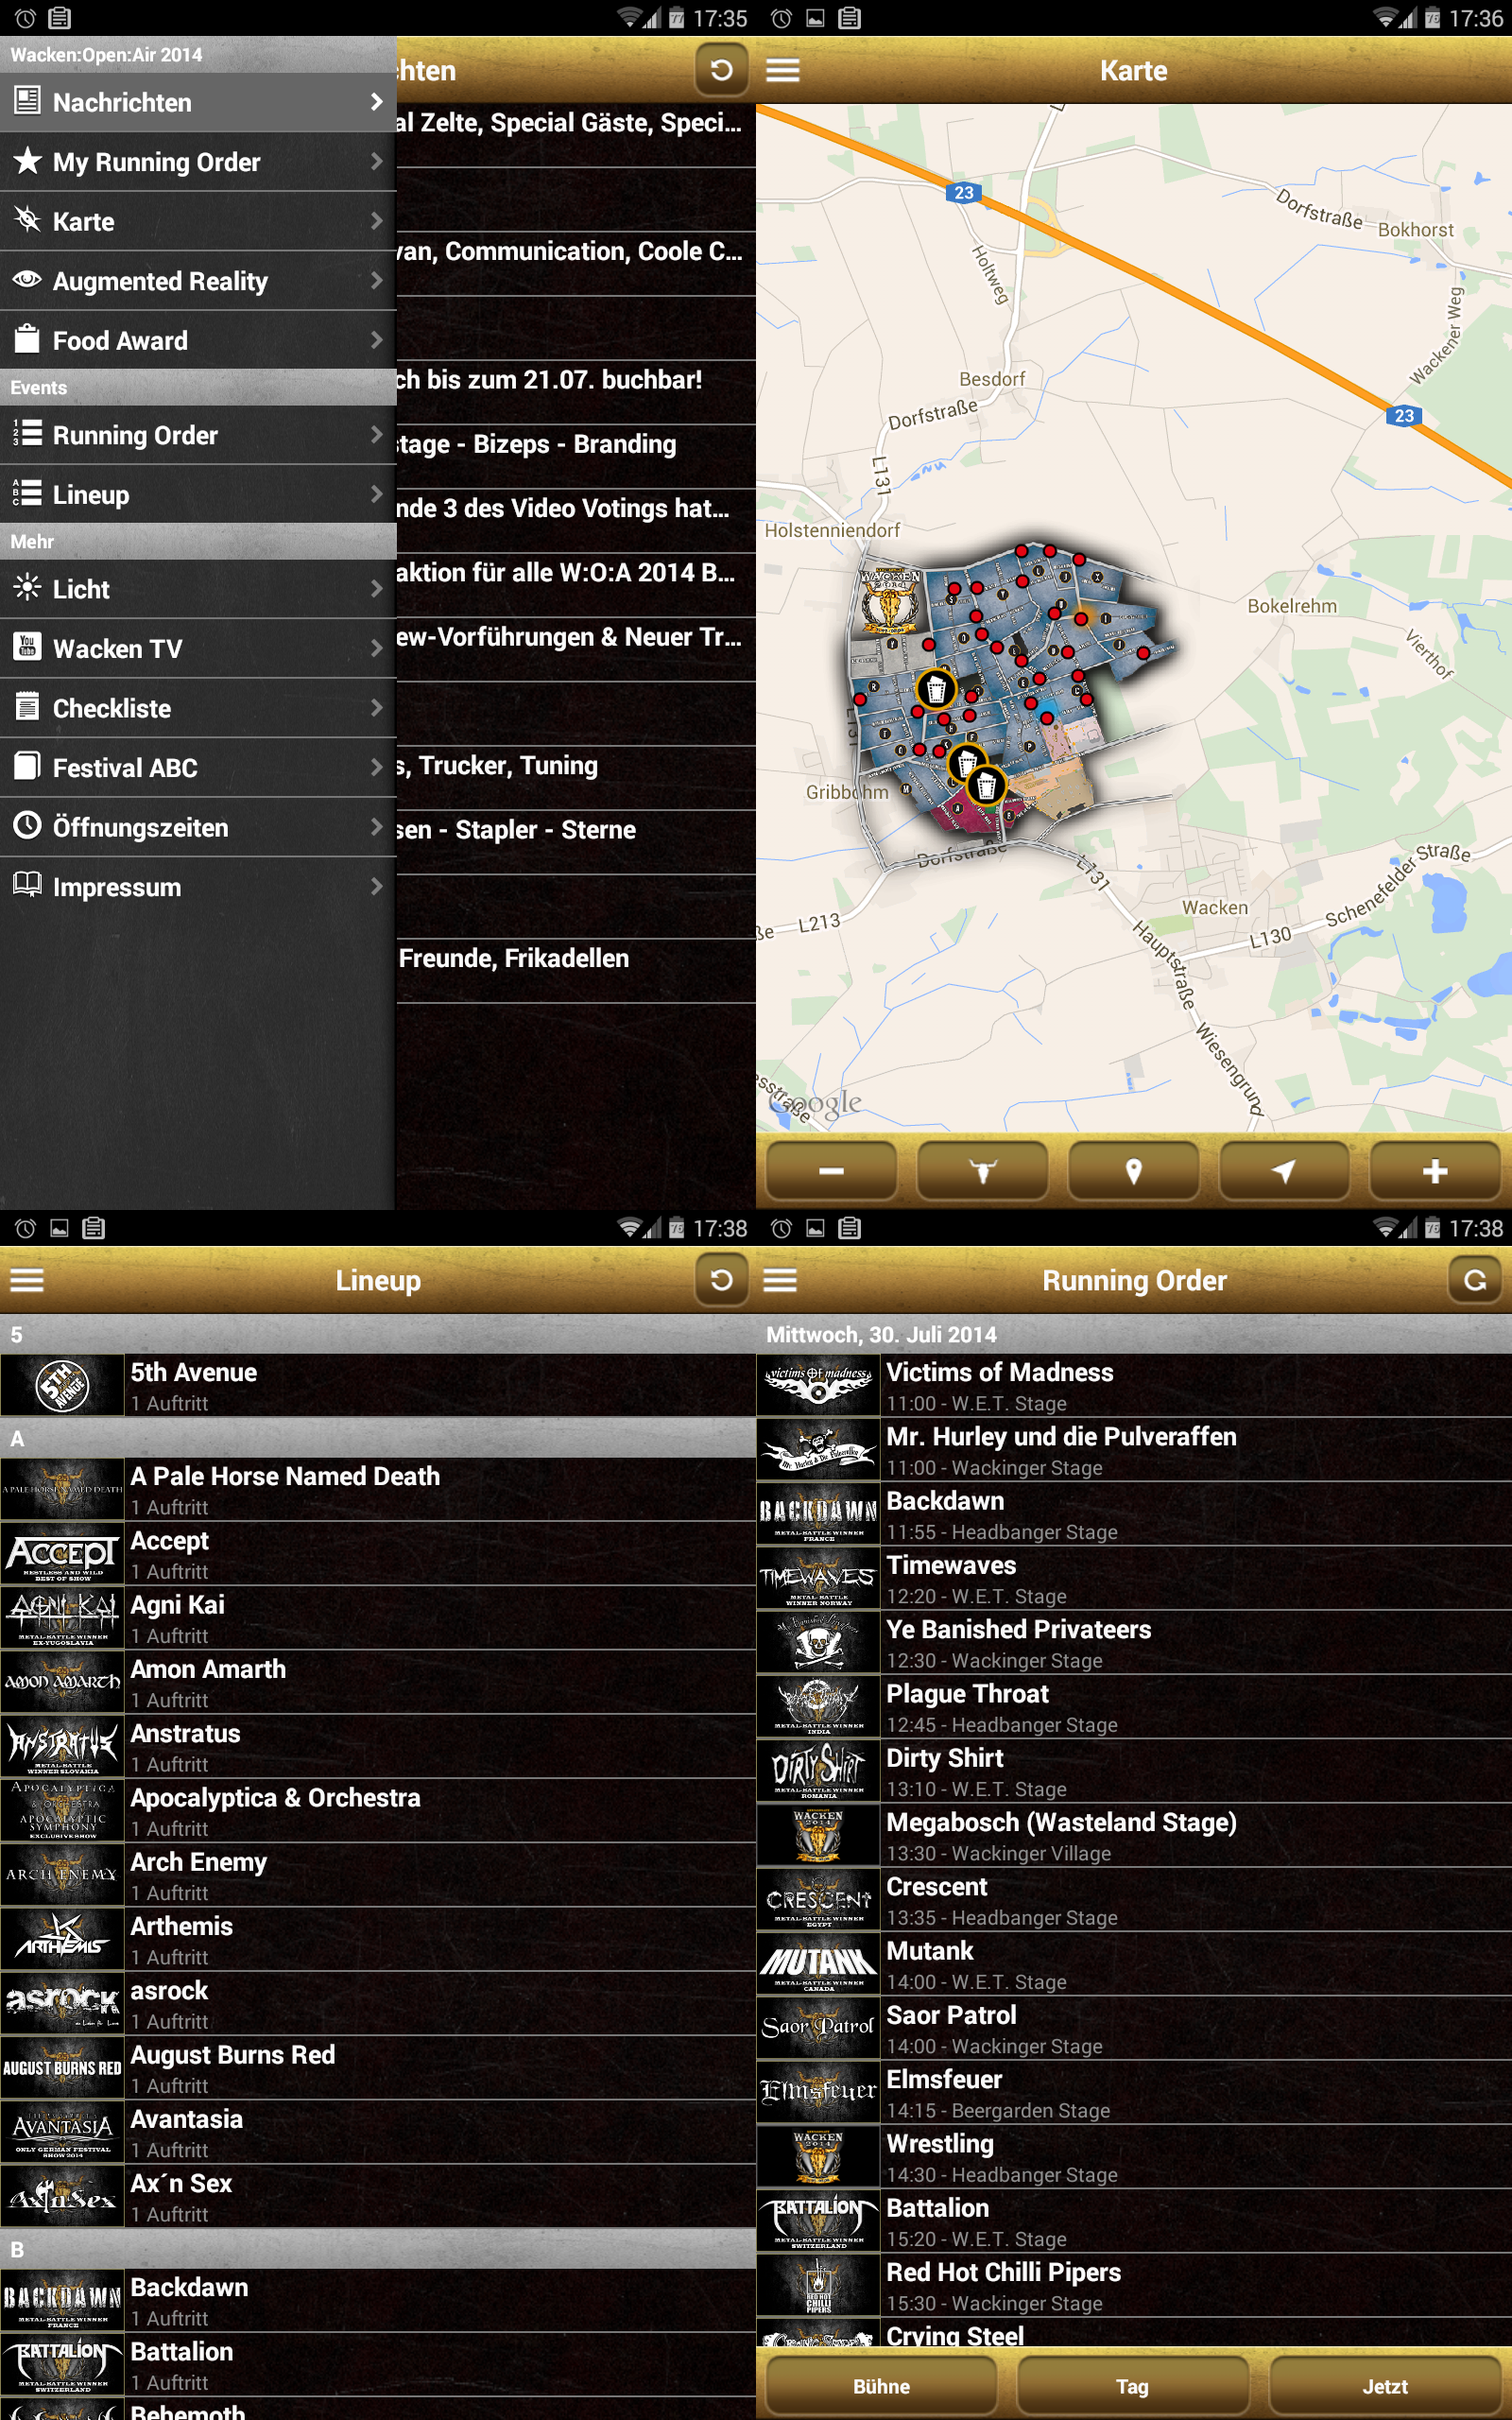Refresh the Running Order list
The image size is (1512, 2420).
click(1475, 1280)
